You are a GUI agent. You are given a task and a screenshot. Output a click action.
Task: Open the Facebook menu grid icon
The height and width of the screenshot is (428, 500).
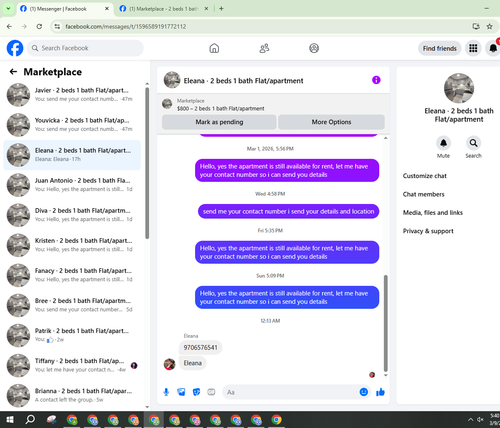[x=473, y=48]
